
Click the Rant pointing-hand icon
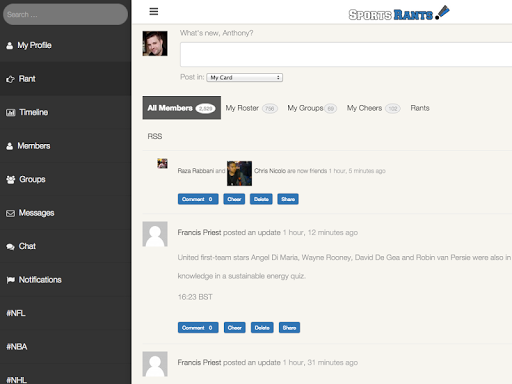(10, 79)
